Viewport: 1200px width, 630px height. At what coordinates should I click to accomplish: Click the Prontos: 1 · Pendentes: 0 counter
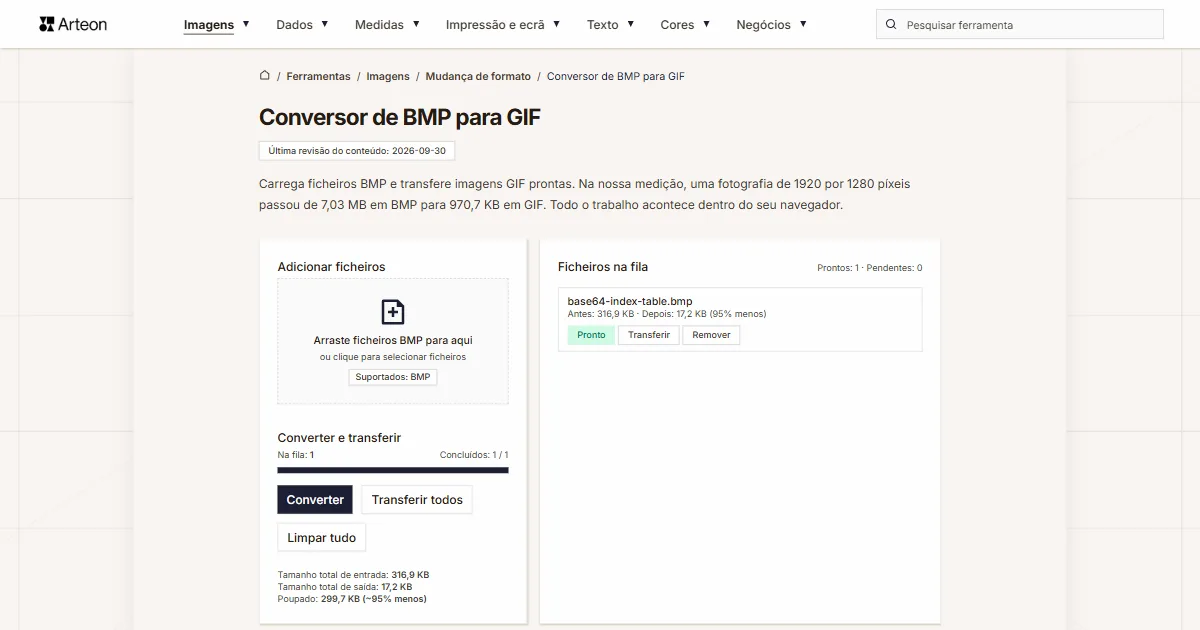coord(870,268)
